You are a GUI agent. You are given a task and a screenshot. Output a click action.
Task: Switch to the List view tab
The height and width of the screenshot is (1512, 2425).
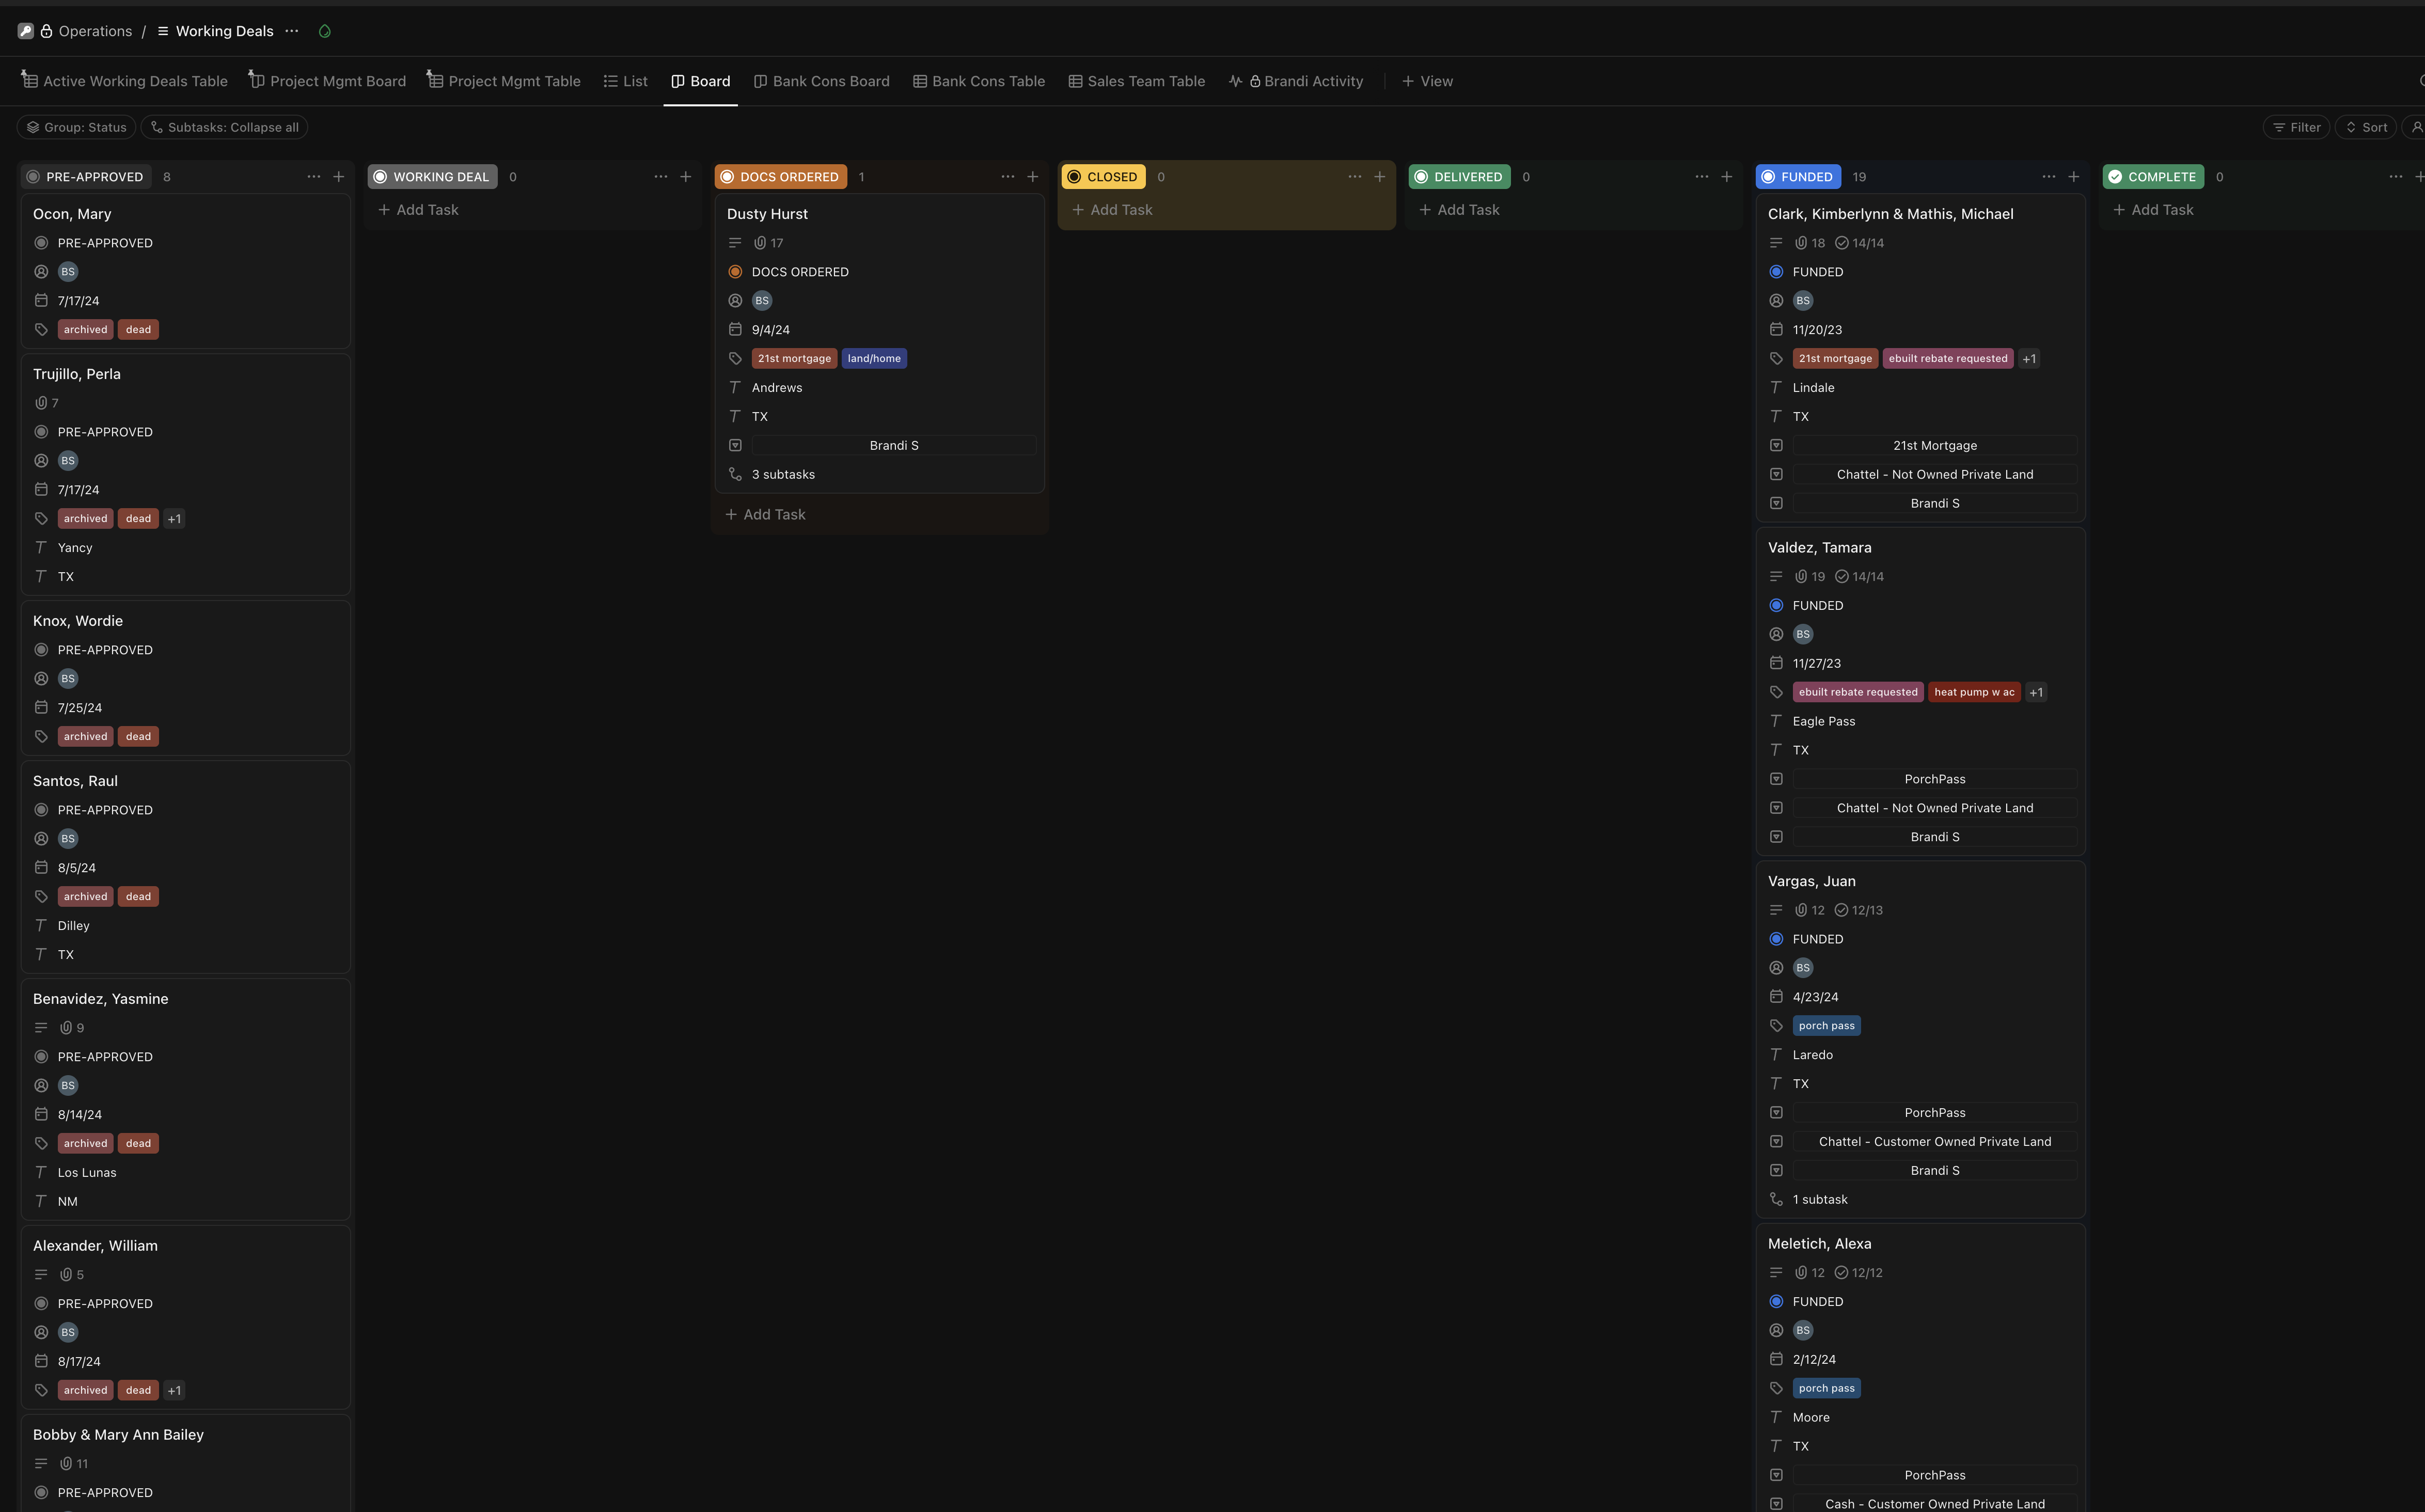(625, 81)
